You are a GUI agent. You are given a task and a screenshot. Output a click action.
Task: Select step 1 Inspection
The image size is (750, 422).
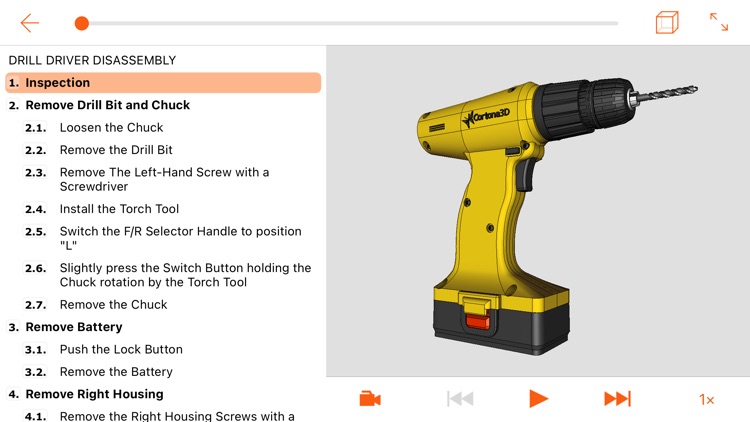click(x=163, y=83)
